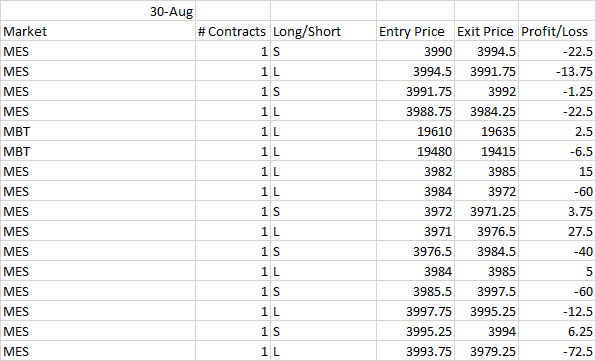The image size is (596, 361).
Task: Select the entry price cell 3976.5
Action: click(415, 251)
